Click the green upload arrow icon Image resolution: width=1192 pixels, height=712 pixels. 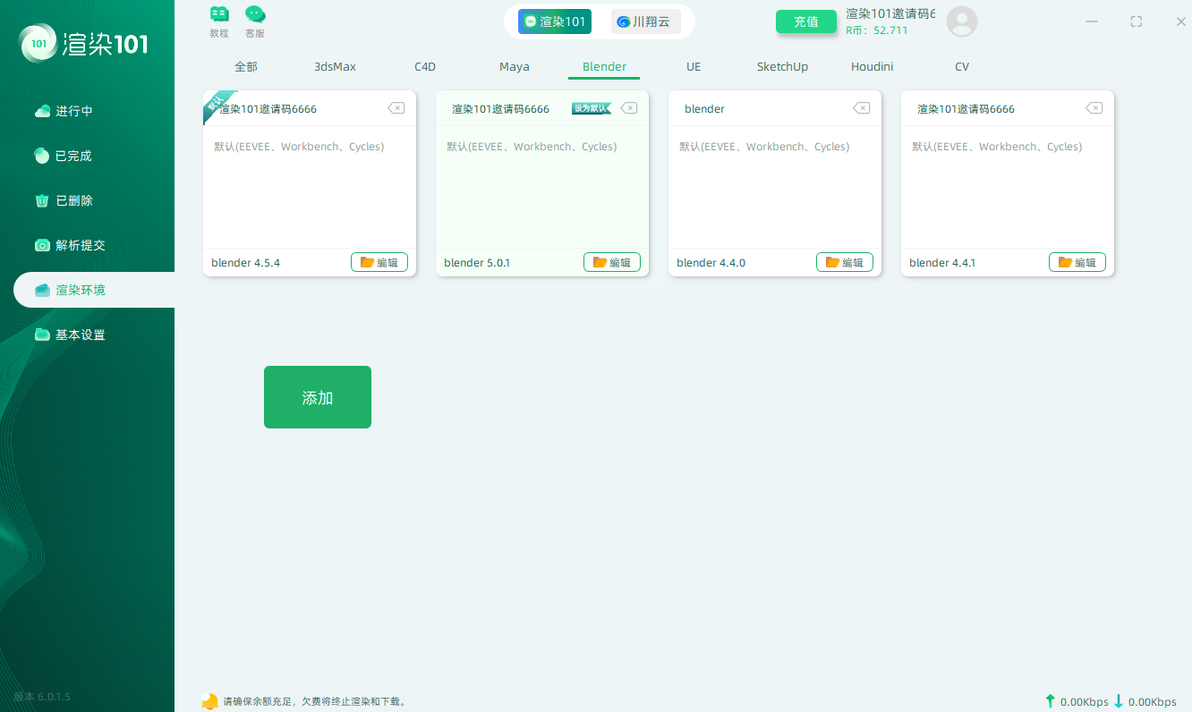tap(1050, 701)
